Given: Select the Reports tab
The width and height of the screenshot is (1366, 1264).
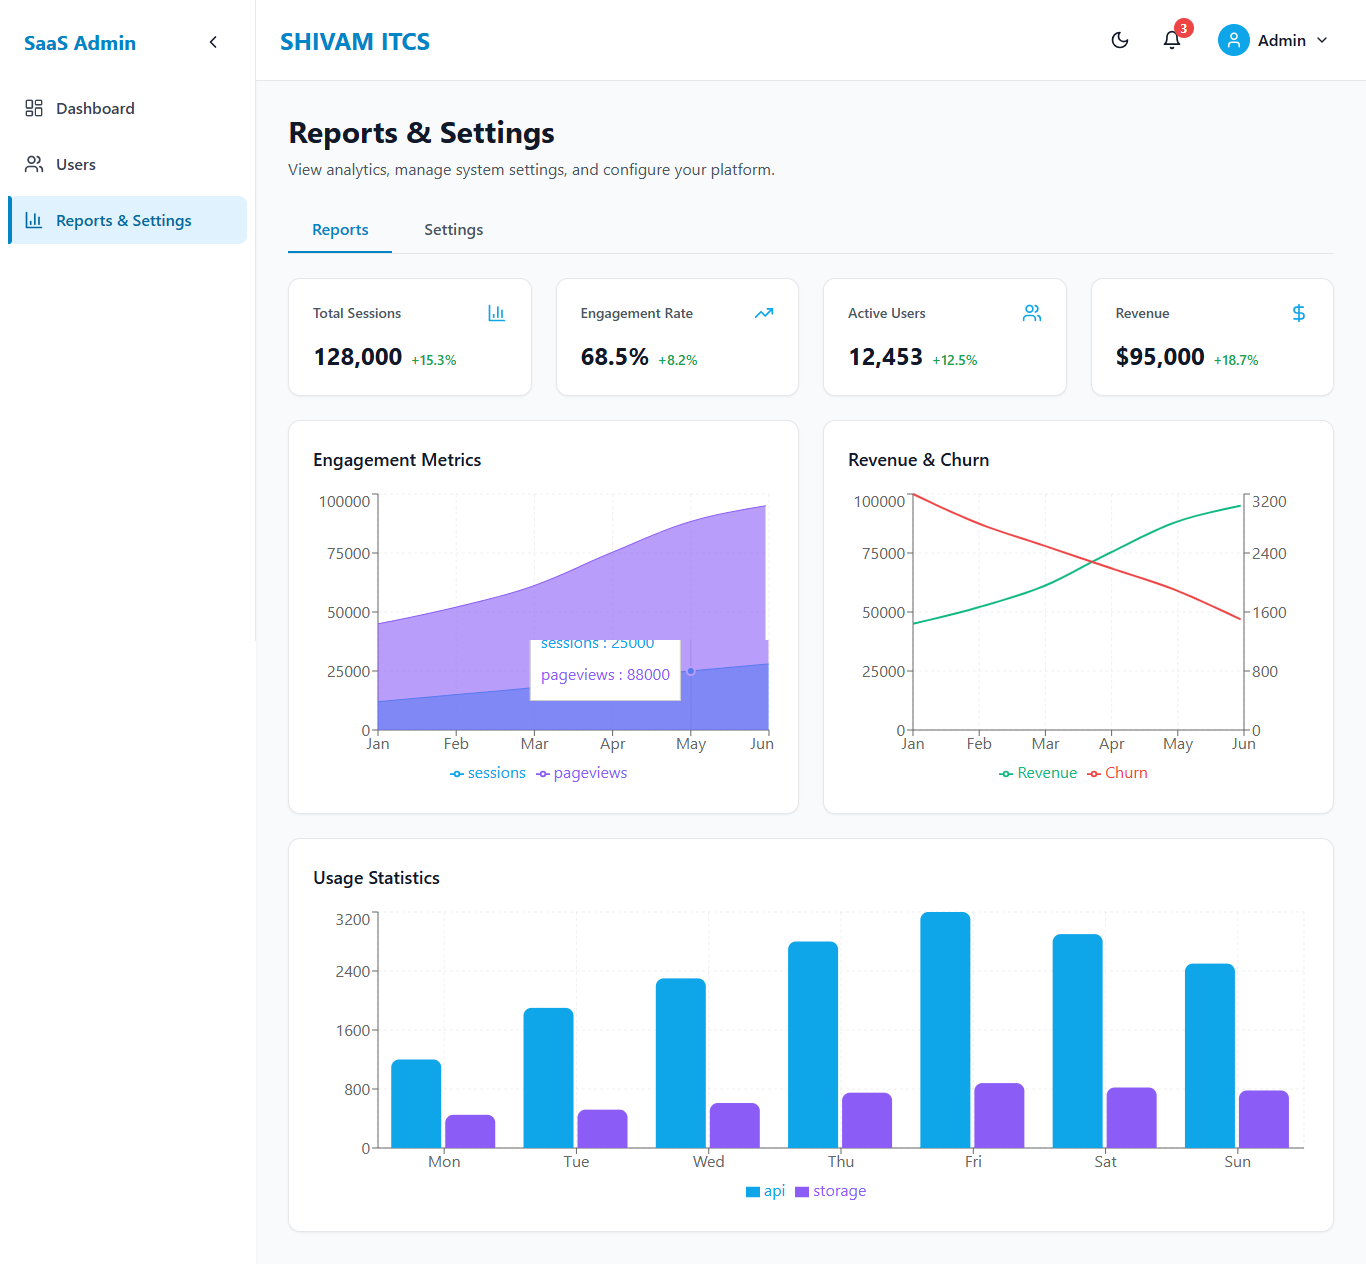Looking at the screenshot, I should (340, 230).
